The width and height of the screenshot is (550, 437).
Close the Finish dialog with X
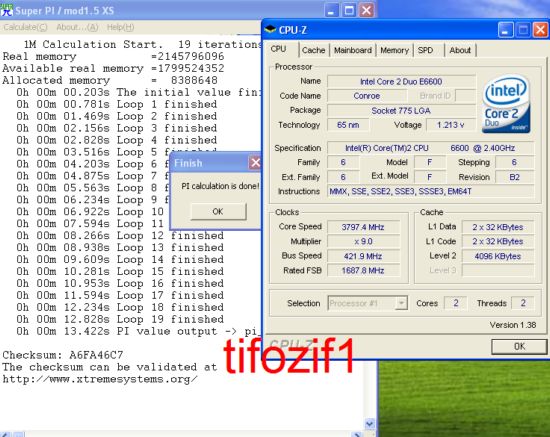(x=255, y=162)
